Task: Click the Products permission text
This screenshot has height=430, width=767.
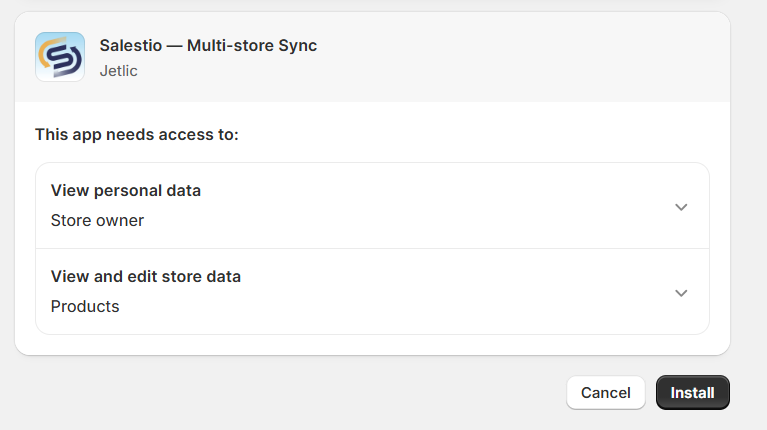Action: point(85,306)
